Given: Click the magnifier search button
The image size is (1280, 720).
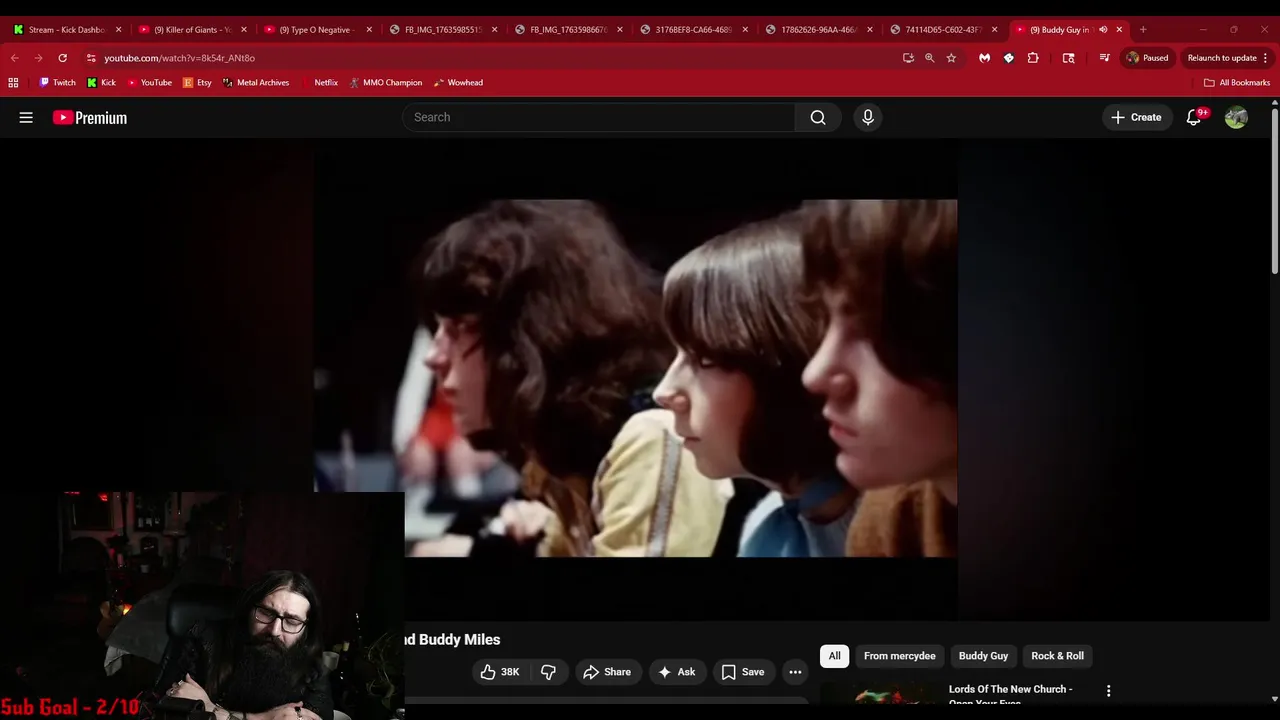Looking at the screenshot, I should coord(818,117).
